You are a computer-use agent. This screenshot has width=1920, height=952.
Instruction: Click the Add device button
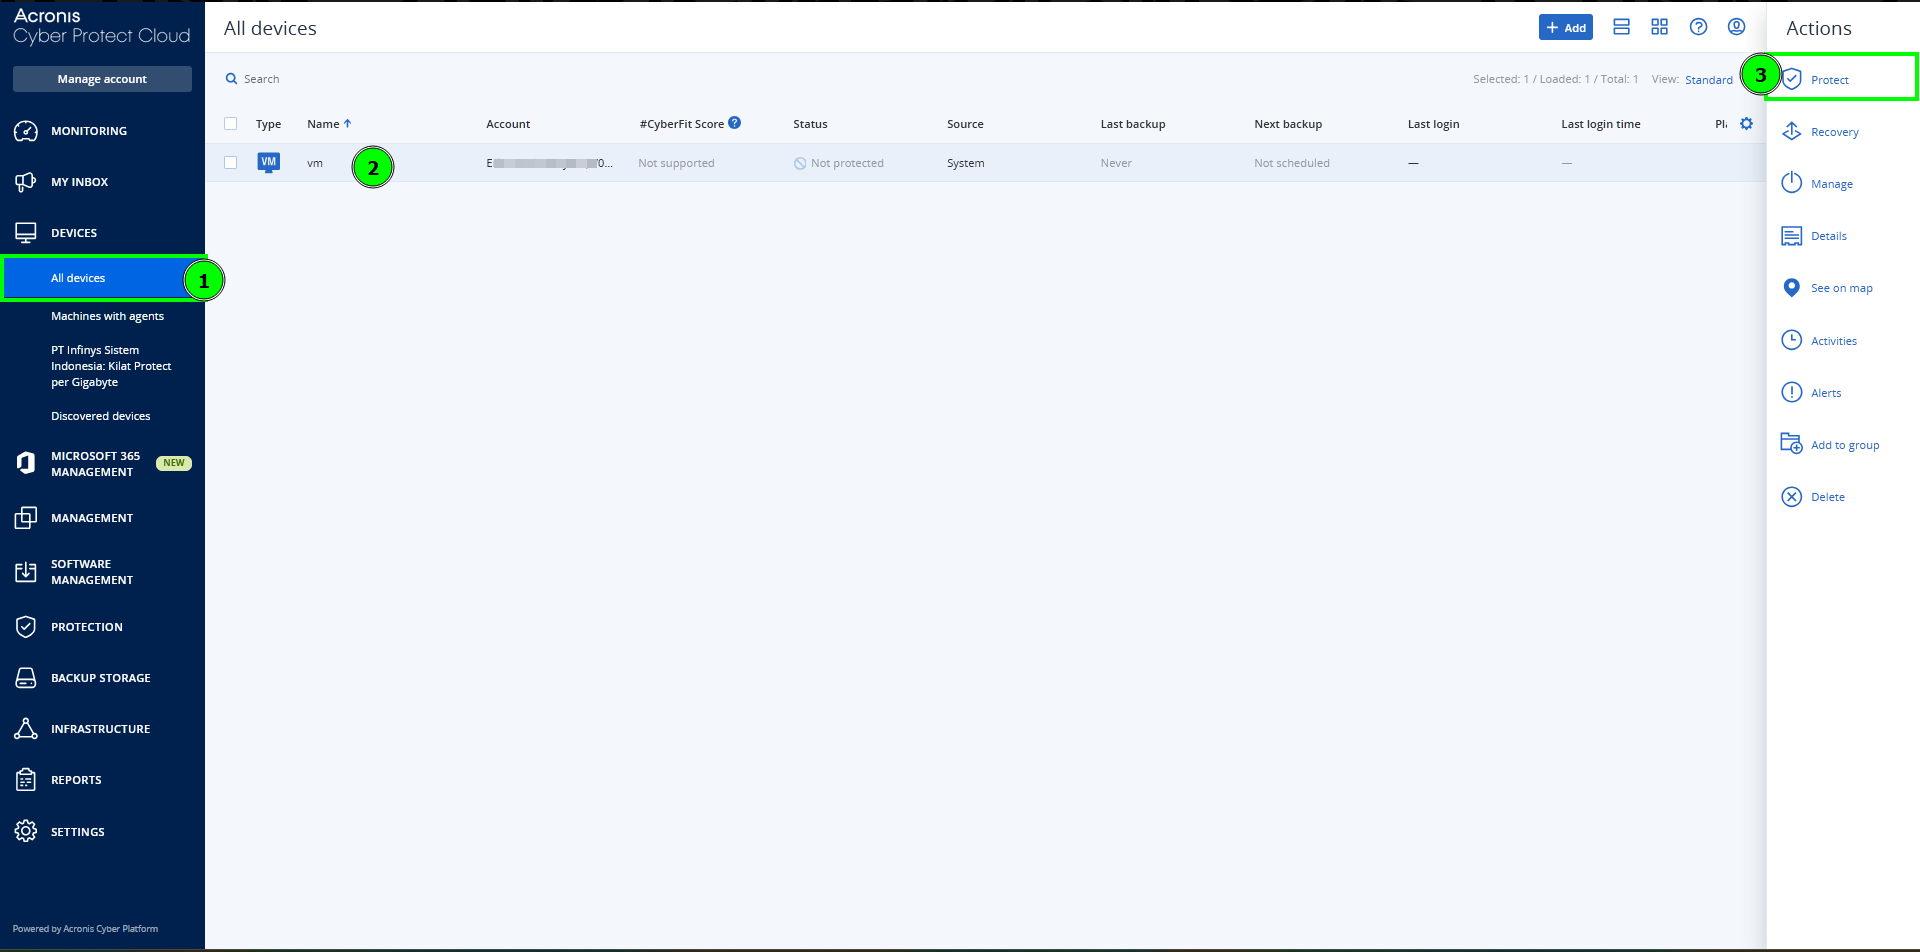pyautogui.click(x=1565, y=28)
